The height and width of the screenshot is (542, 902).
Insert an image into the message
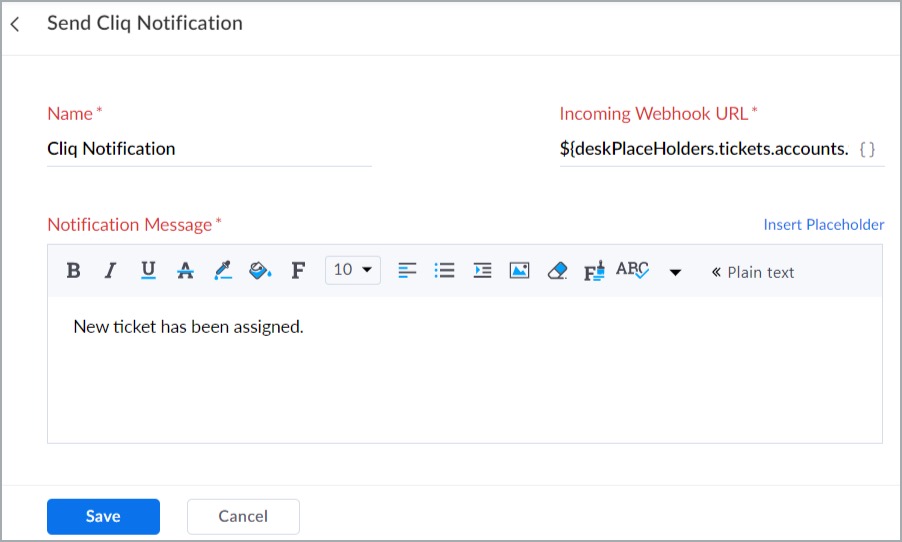(x=519, y=270)
